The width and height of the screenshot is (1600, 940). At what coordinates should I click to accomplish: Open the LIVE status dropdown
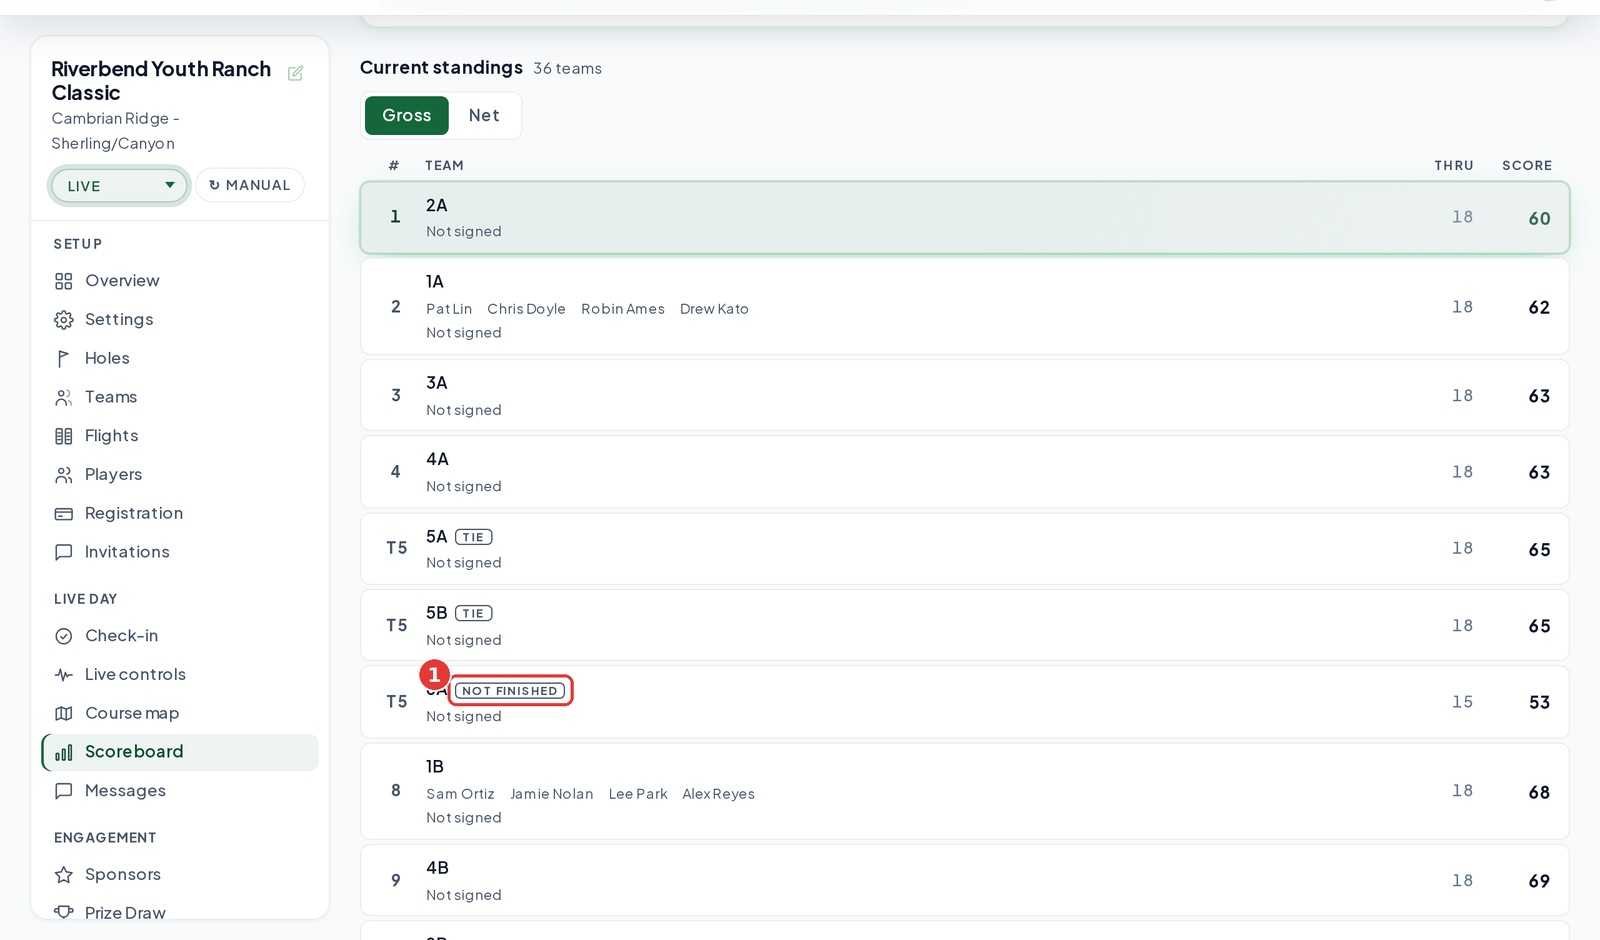click(x=119, y=186)
